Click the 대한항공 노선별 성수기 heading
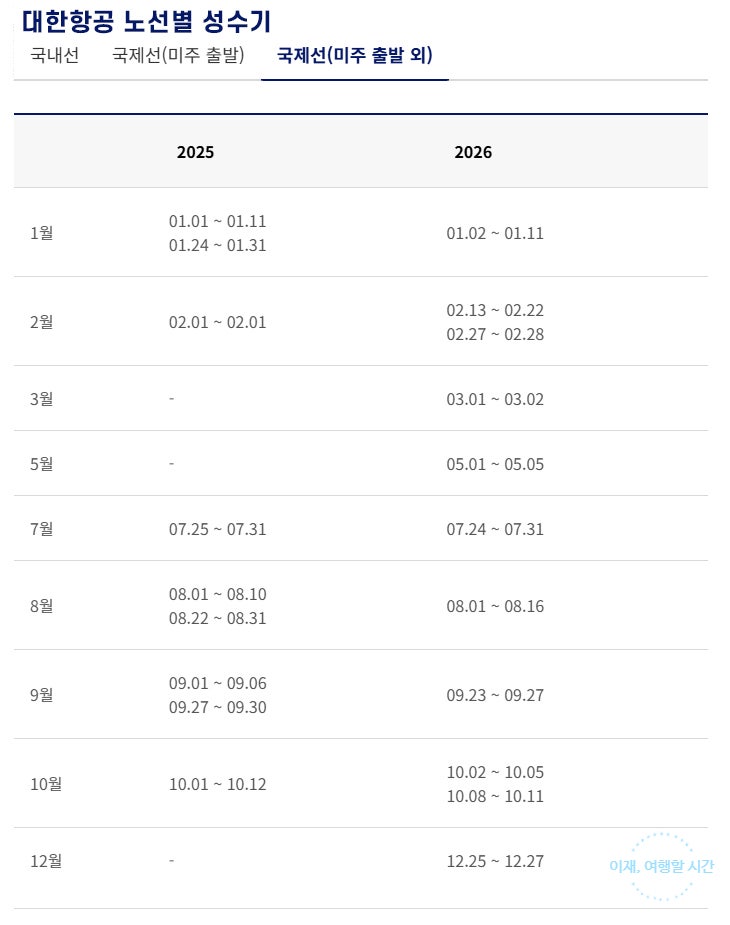The width and height of the screenshot is (730, 925). point(146,20)
